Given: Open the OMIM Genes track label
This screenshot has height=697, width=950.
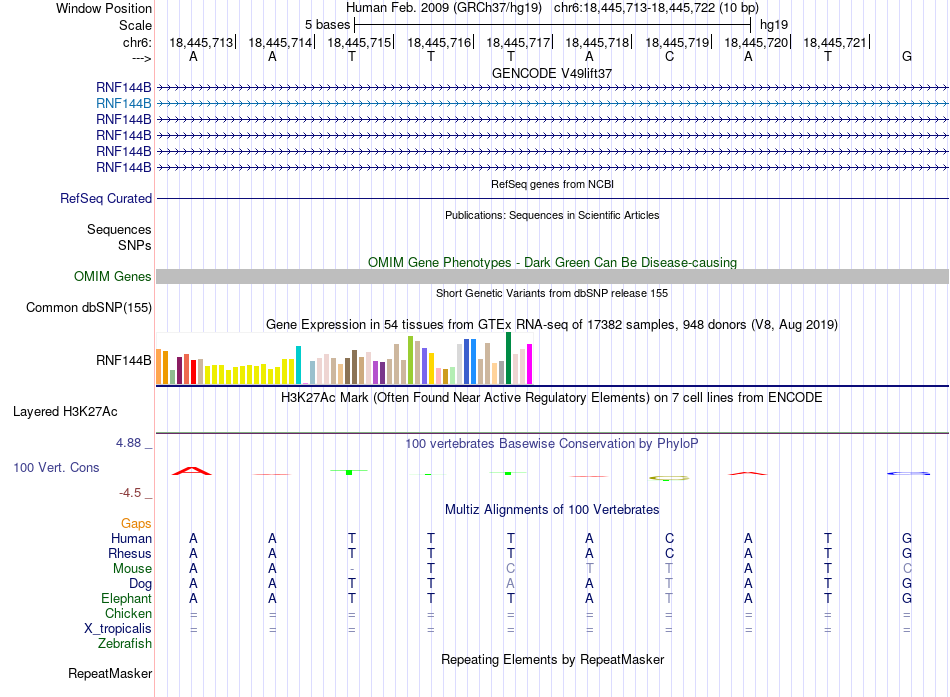Looking at the screenshot, I should click(x=113, y=276).
